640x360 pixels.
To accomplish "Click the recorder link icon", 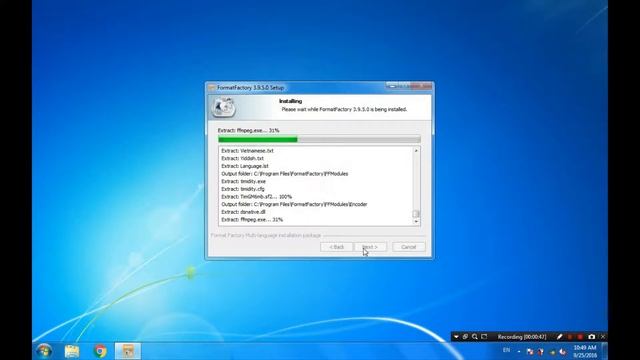I will coord(465,337).
